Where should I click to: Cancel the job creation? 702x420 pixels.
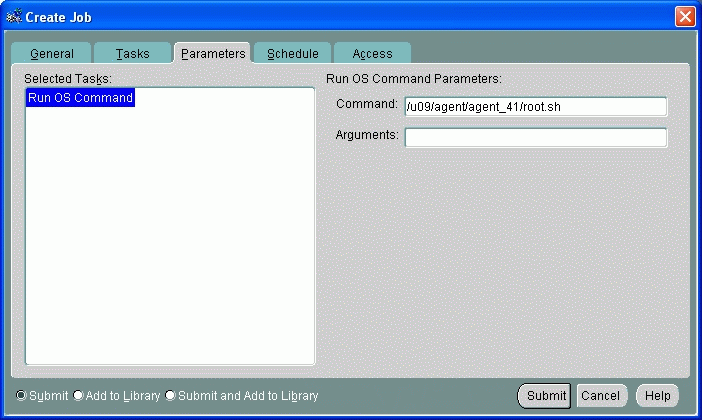[600, 396]
